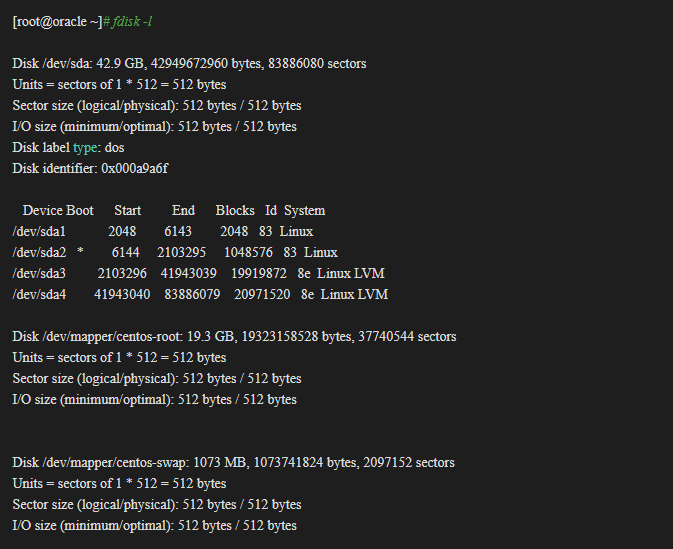Click the /dev/mapper/centos-root disk line
Image resolution: width=673 pixels, height=549 pixels.
point(234,337)
